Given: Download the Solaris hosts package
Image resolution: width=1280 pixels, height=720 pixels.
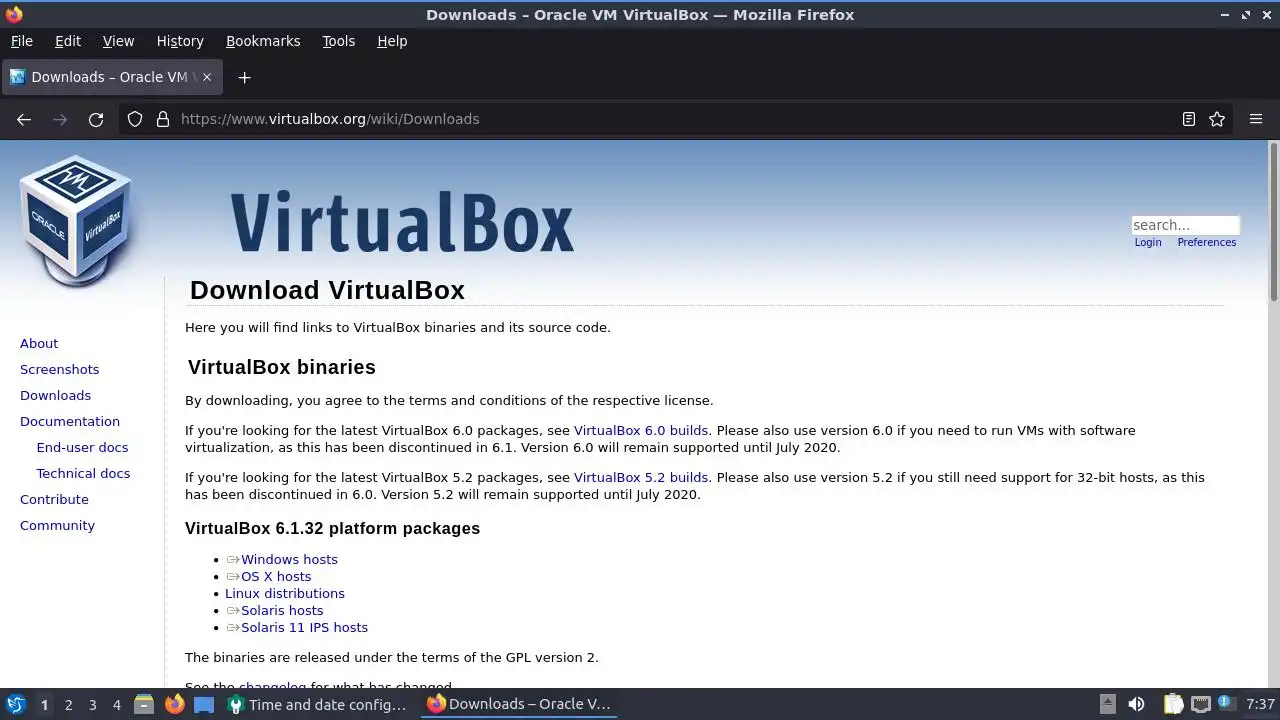Looking at the screenshot, I should 282,610.
